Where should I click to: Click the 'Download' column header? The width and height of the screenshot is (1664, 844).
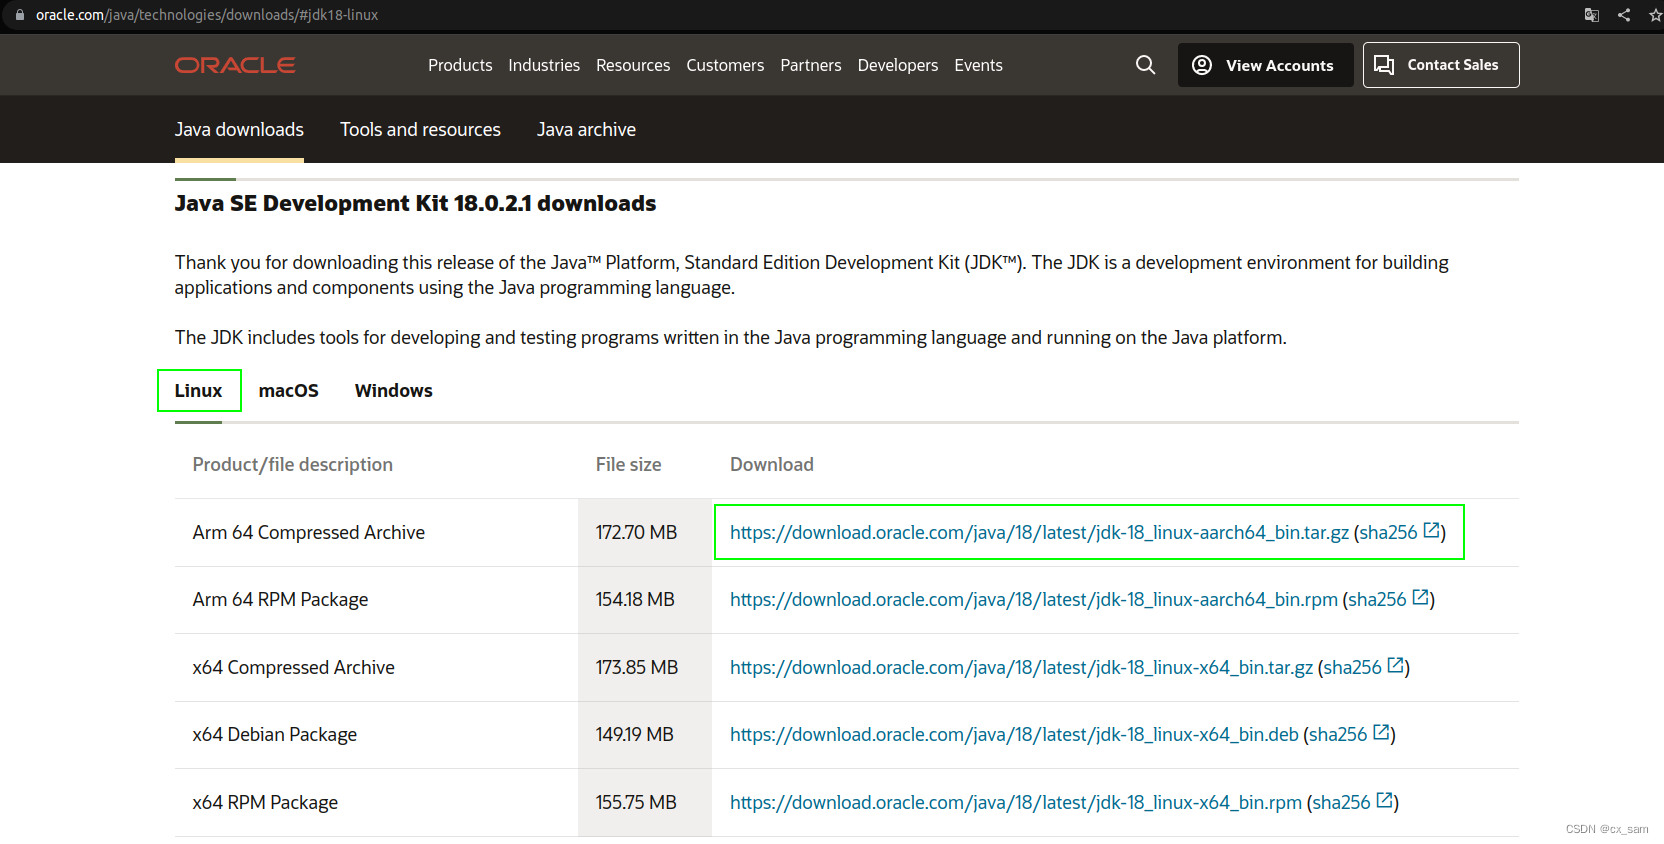[x=772, y=464]
